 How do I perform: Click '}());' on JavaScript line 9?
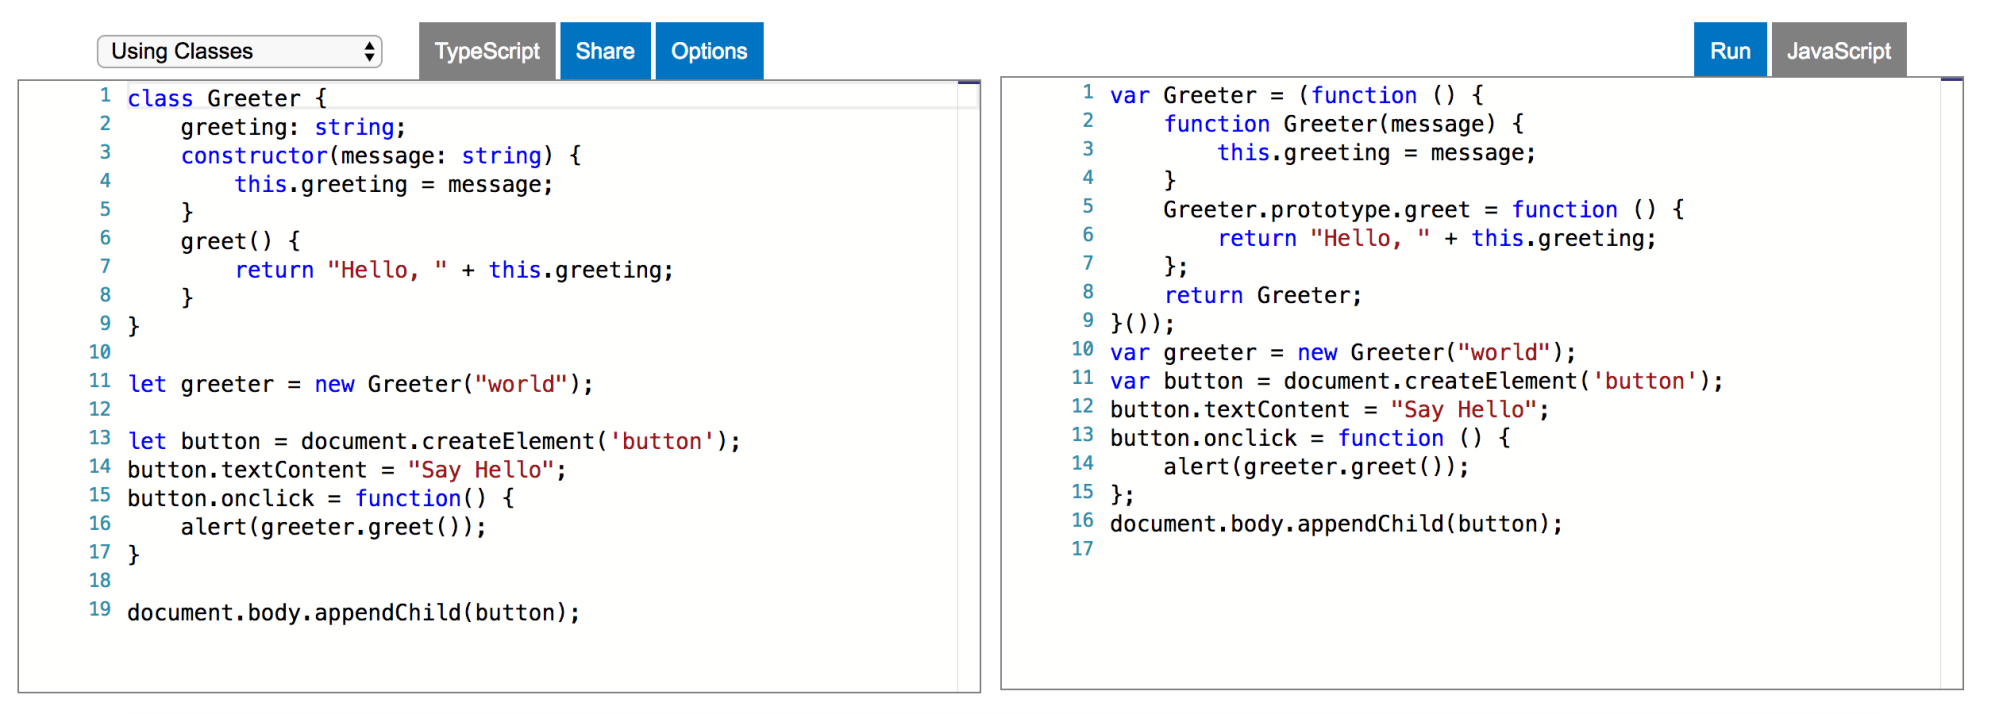(1143, 324)
